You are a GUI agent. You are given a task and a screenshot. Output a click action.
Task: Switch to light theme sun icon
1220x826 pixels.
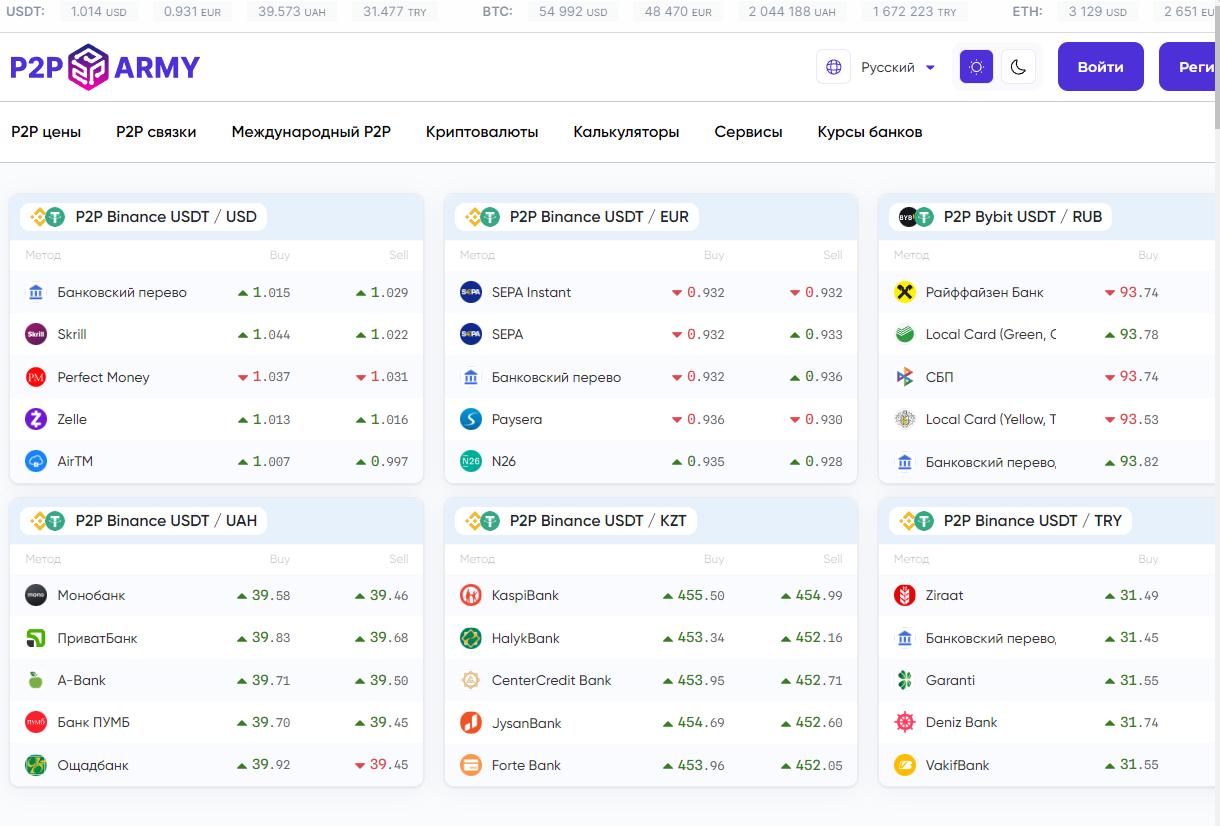tap(976, 67)
